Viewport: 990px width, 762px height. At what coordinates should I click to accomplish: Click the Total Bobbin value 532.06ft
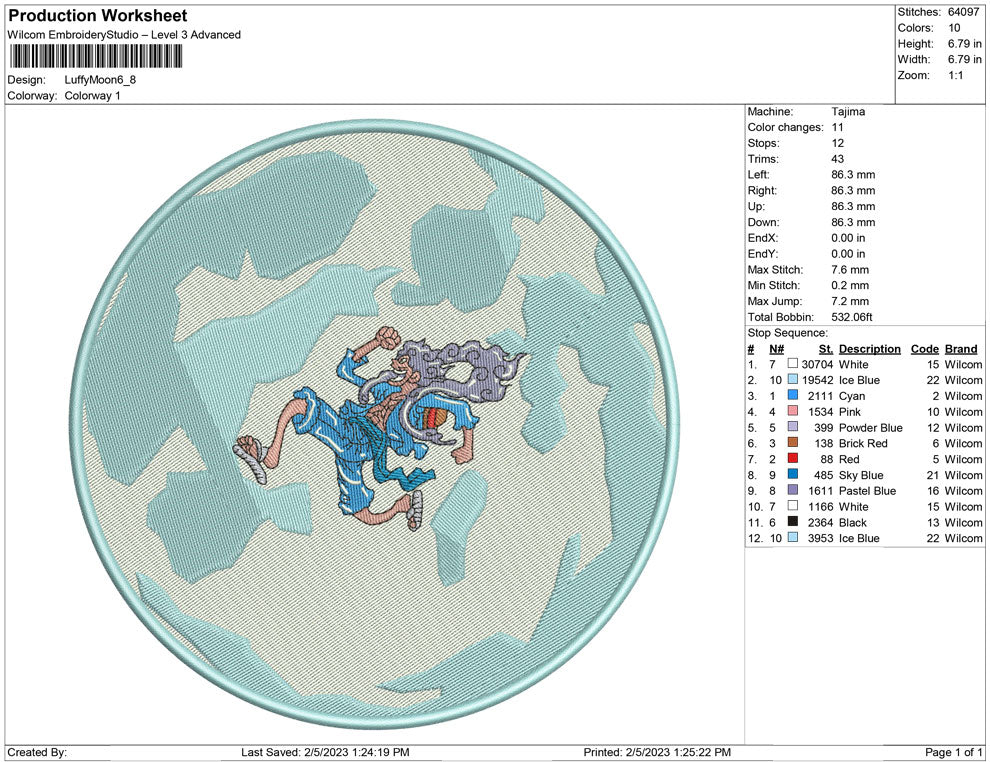(x=853, y=317)
